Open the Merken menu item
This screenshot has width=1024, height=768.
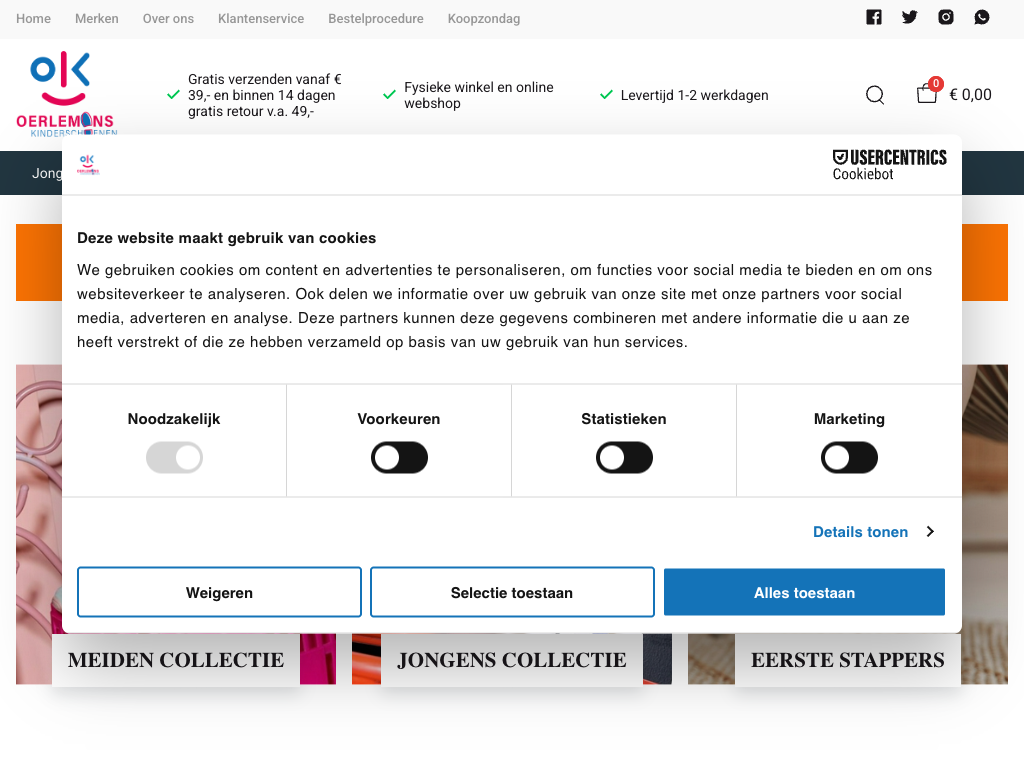pos(97,19)
